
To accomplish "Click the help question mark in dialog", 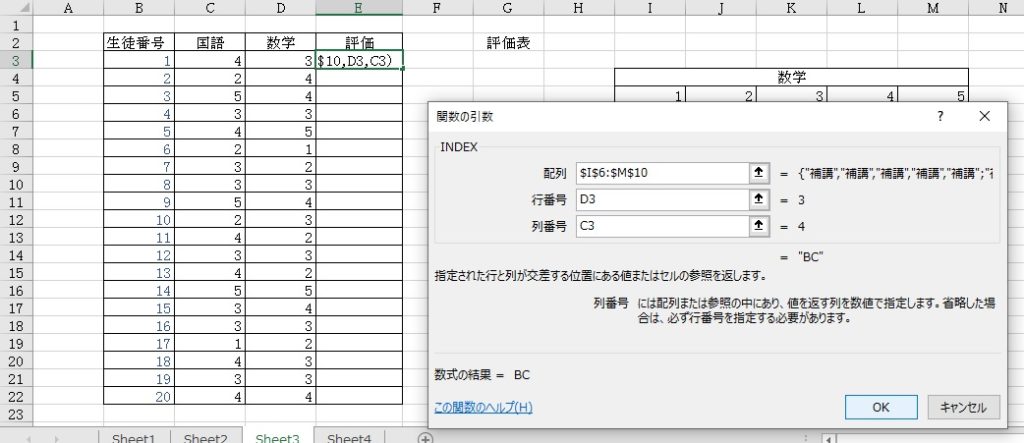I will (x=940, y=116).
